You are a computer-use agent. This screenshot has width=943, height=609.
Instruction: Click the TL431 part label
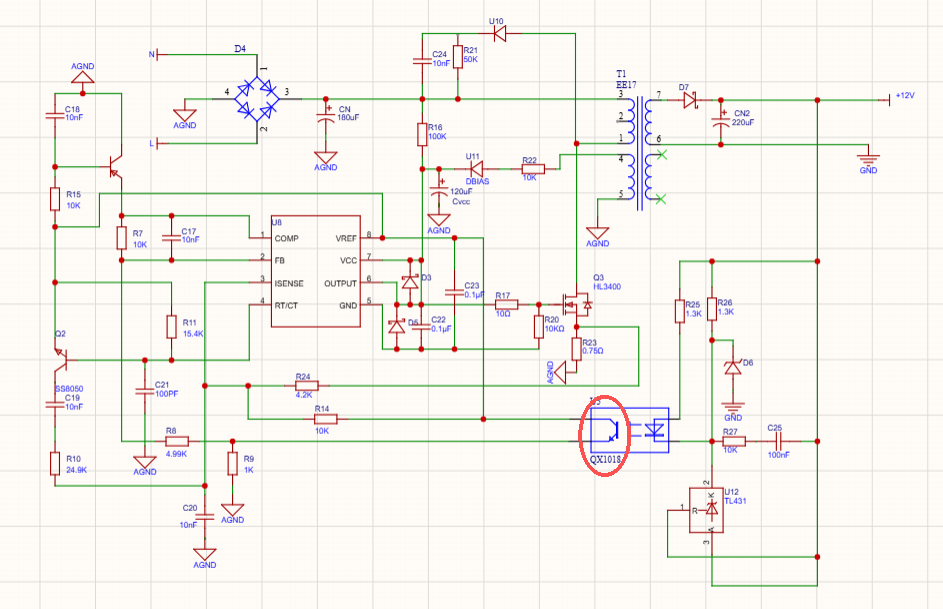(736, 501)
